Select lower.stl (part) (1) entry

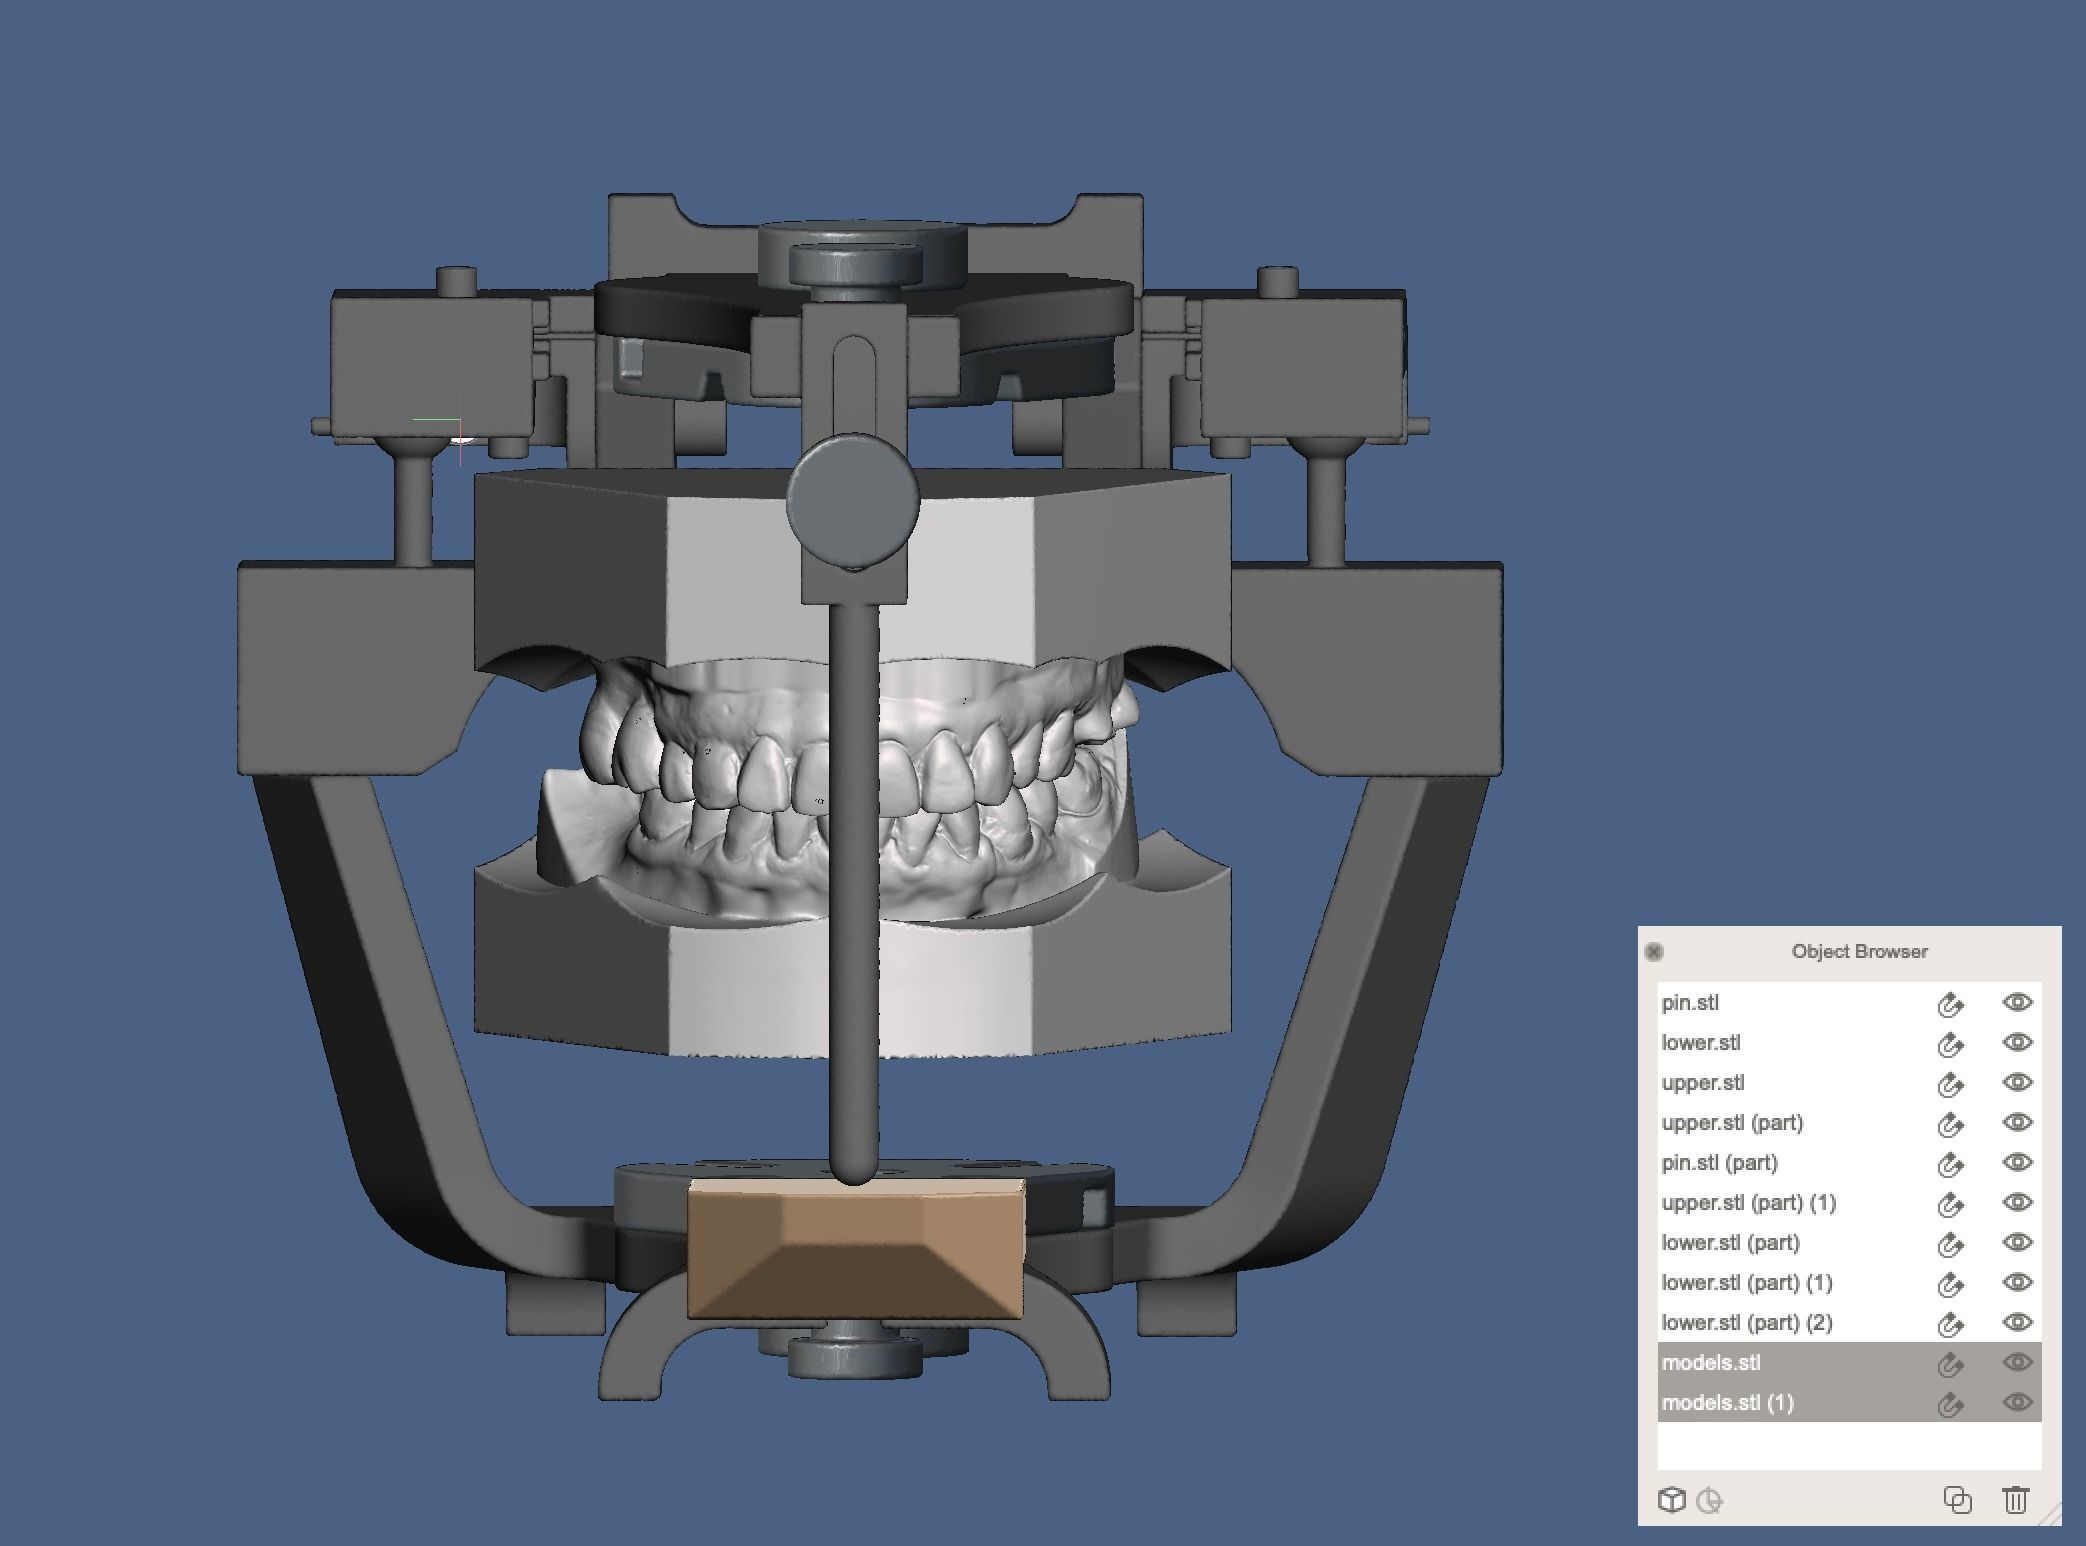tap(1746, 1282)
